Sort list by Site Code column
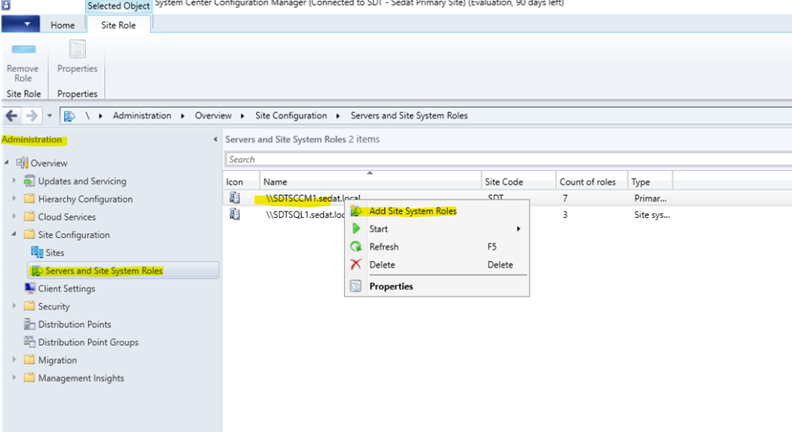This screenshot has width=792, height=432. click(x=518, y=181)
